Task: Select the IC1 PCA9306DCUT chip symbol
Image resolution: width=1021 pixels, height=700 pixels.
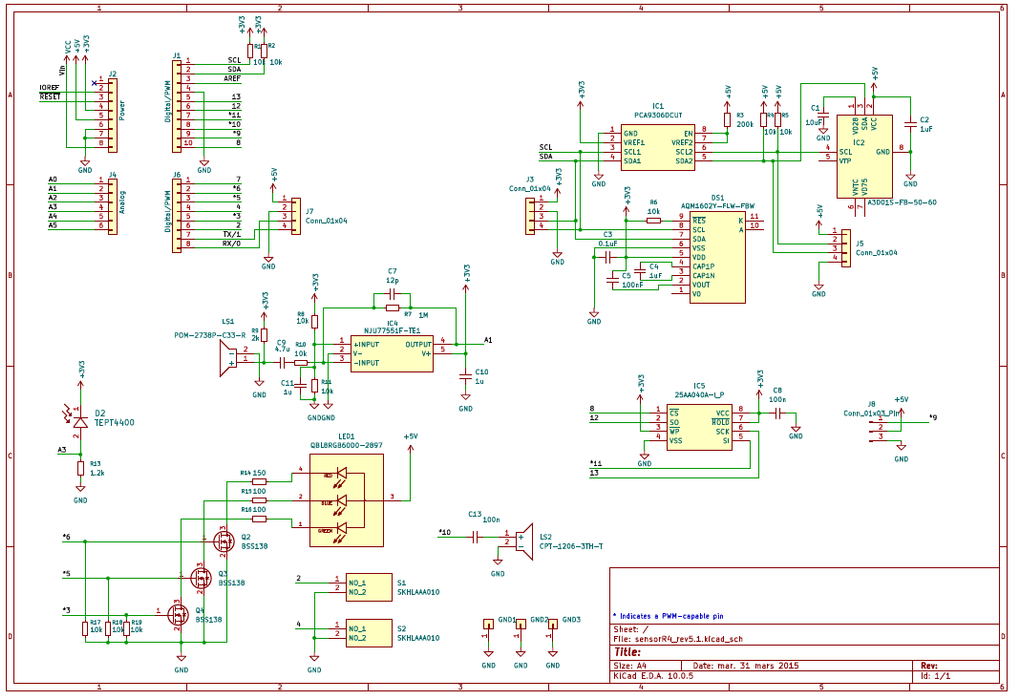Action: click(658, 145)
